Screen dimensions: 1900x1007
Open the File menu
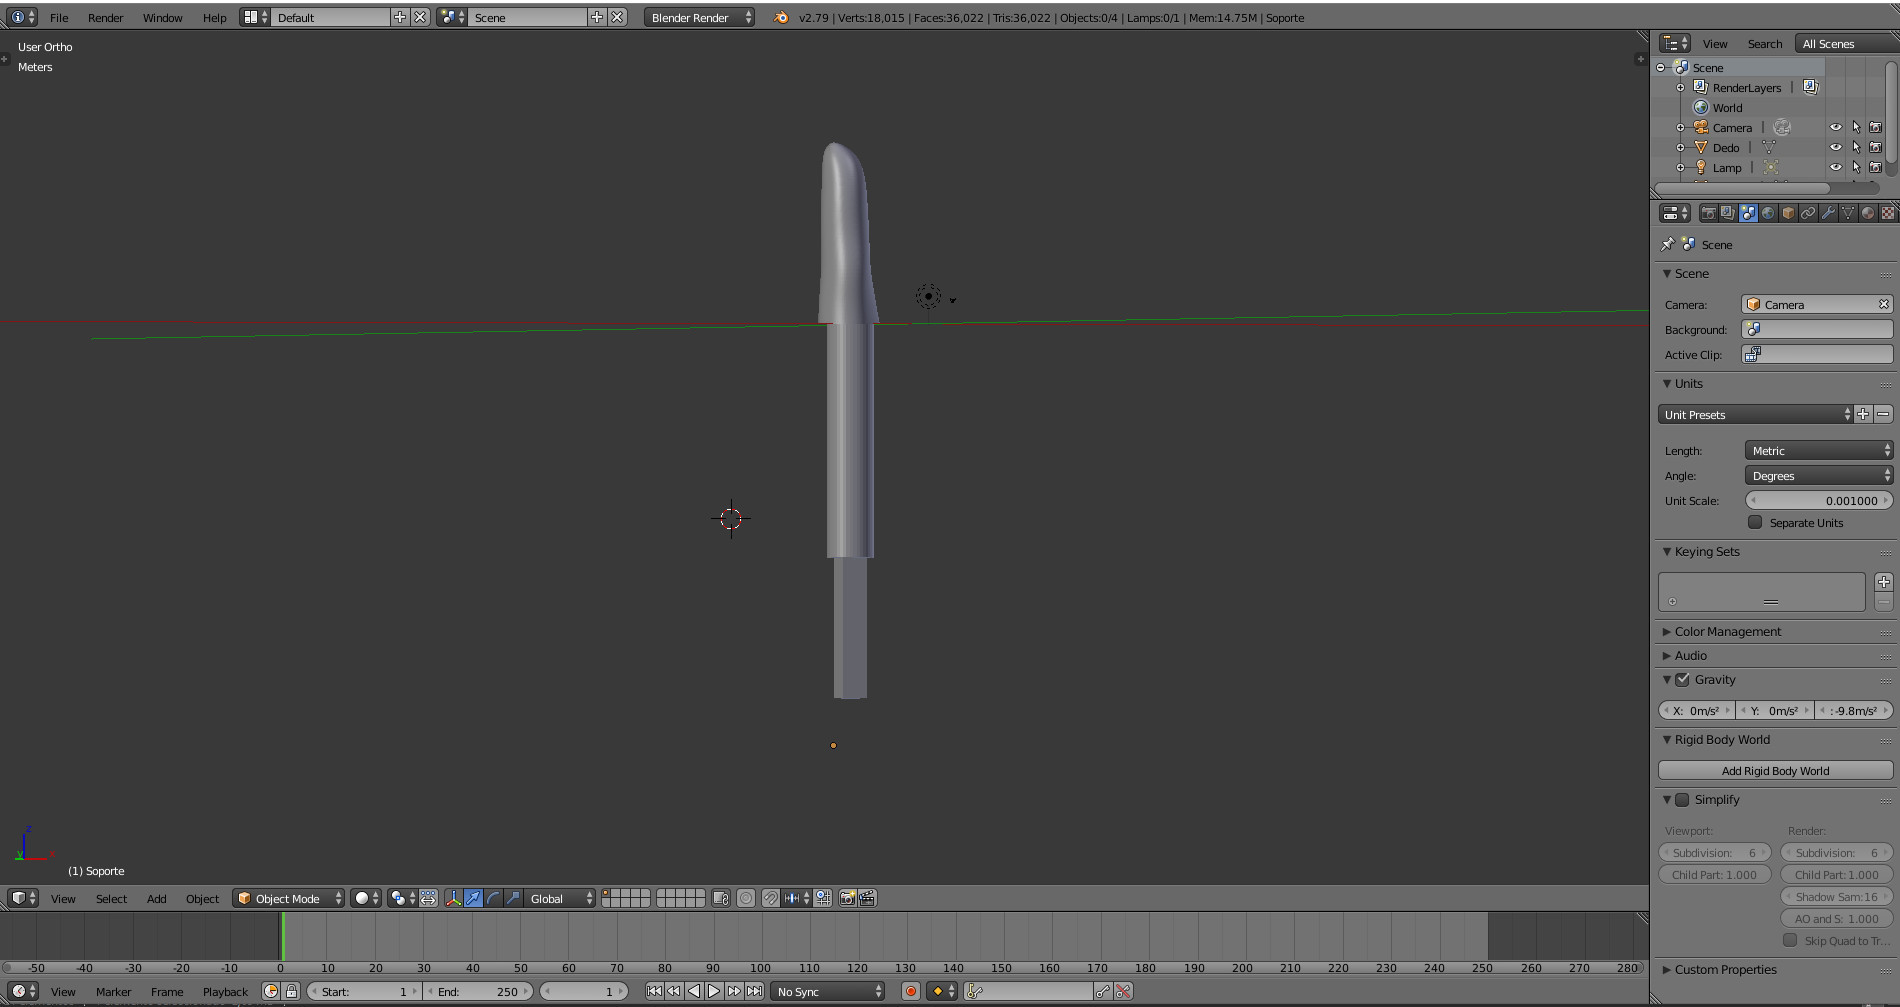[59, 17]
